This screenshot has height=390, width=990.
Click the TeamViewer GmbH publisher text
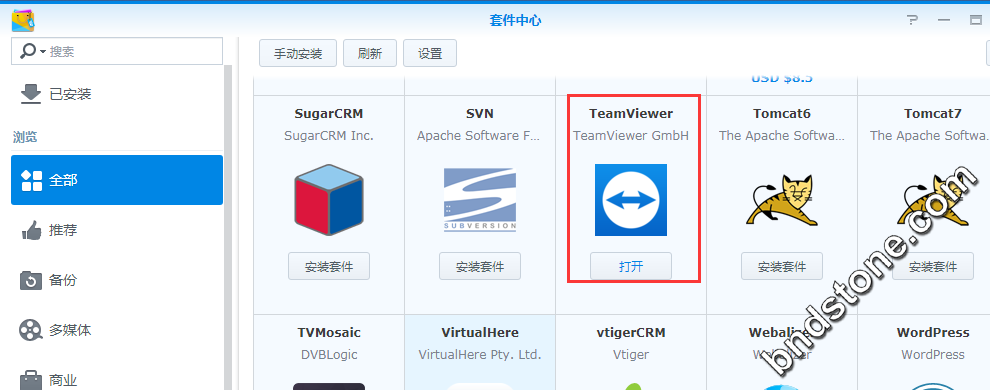pyautogui.click(x=631, y=136)
